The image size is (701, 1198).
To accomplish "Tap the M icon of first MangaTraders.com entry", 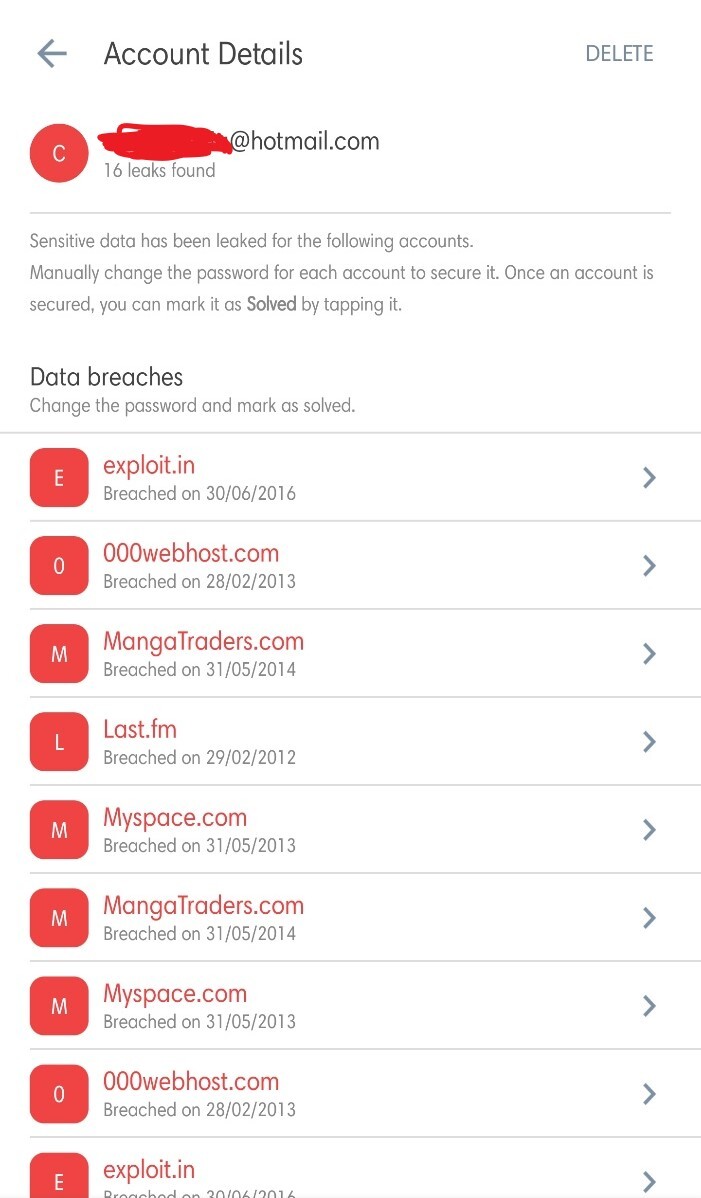I will [x=59, y=654].
